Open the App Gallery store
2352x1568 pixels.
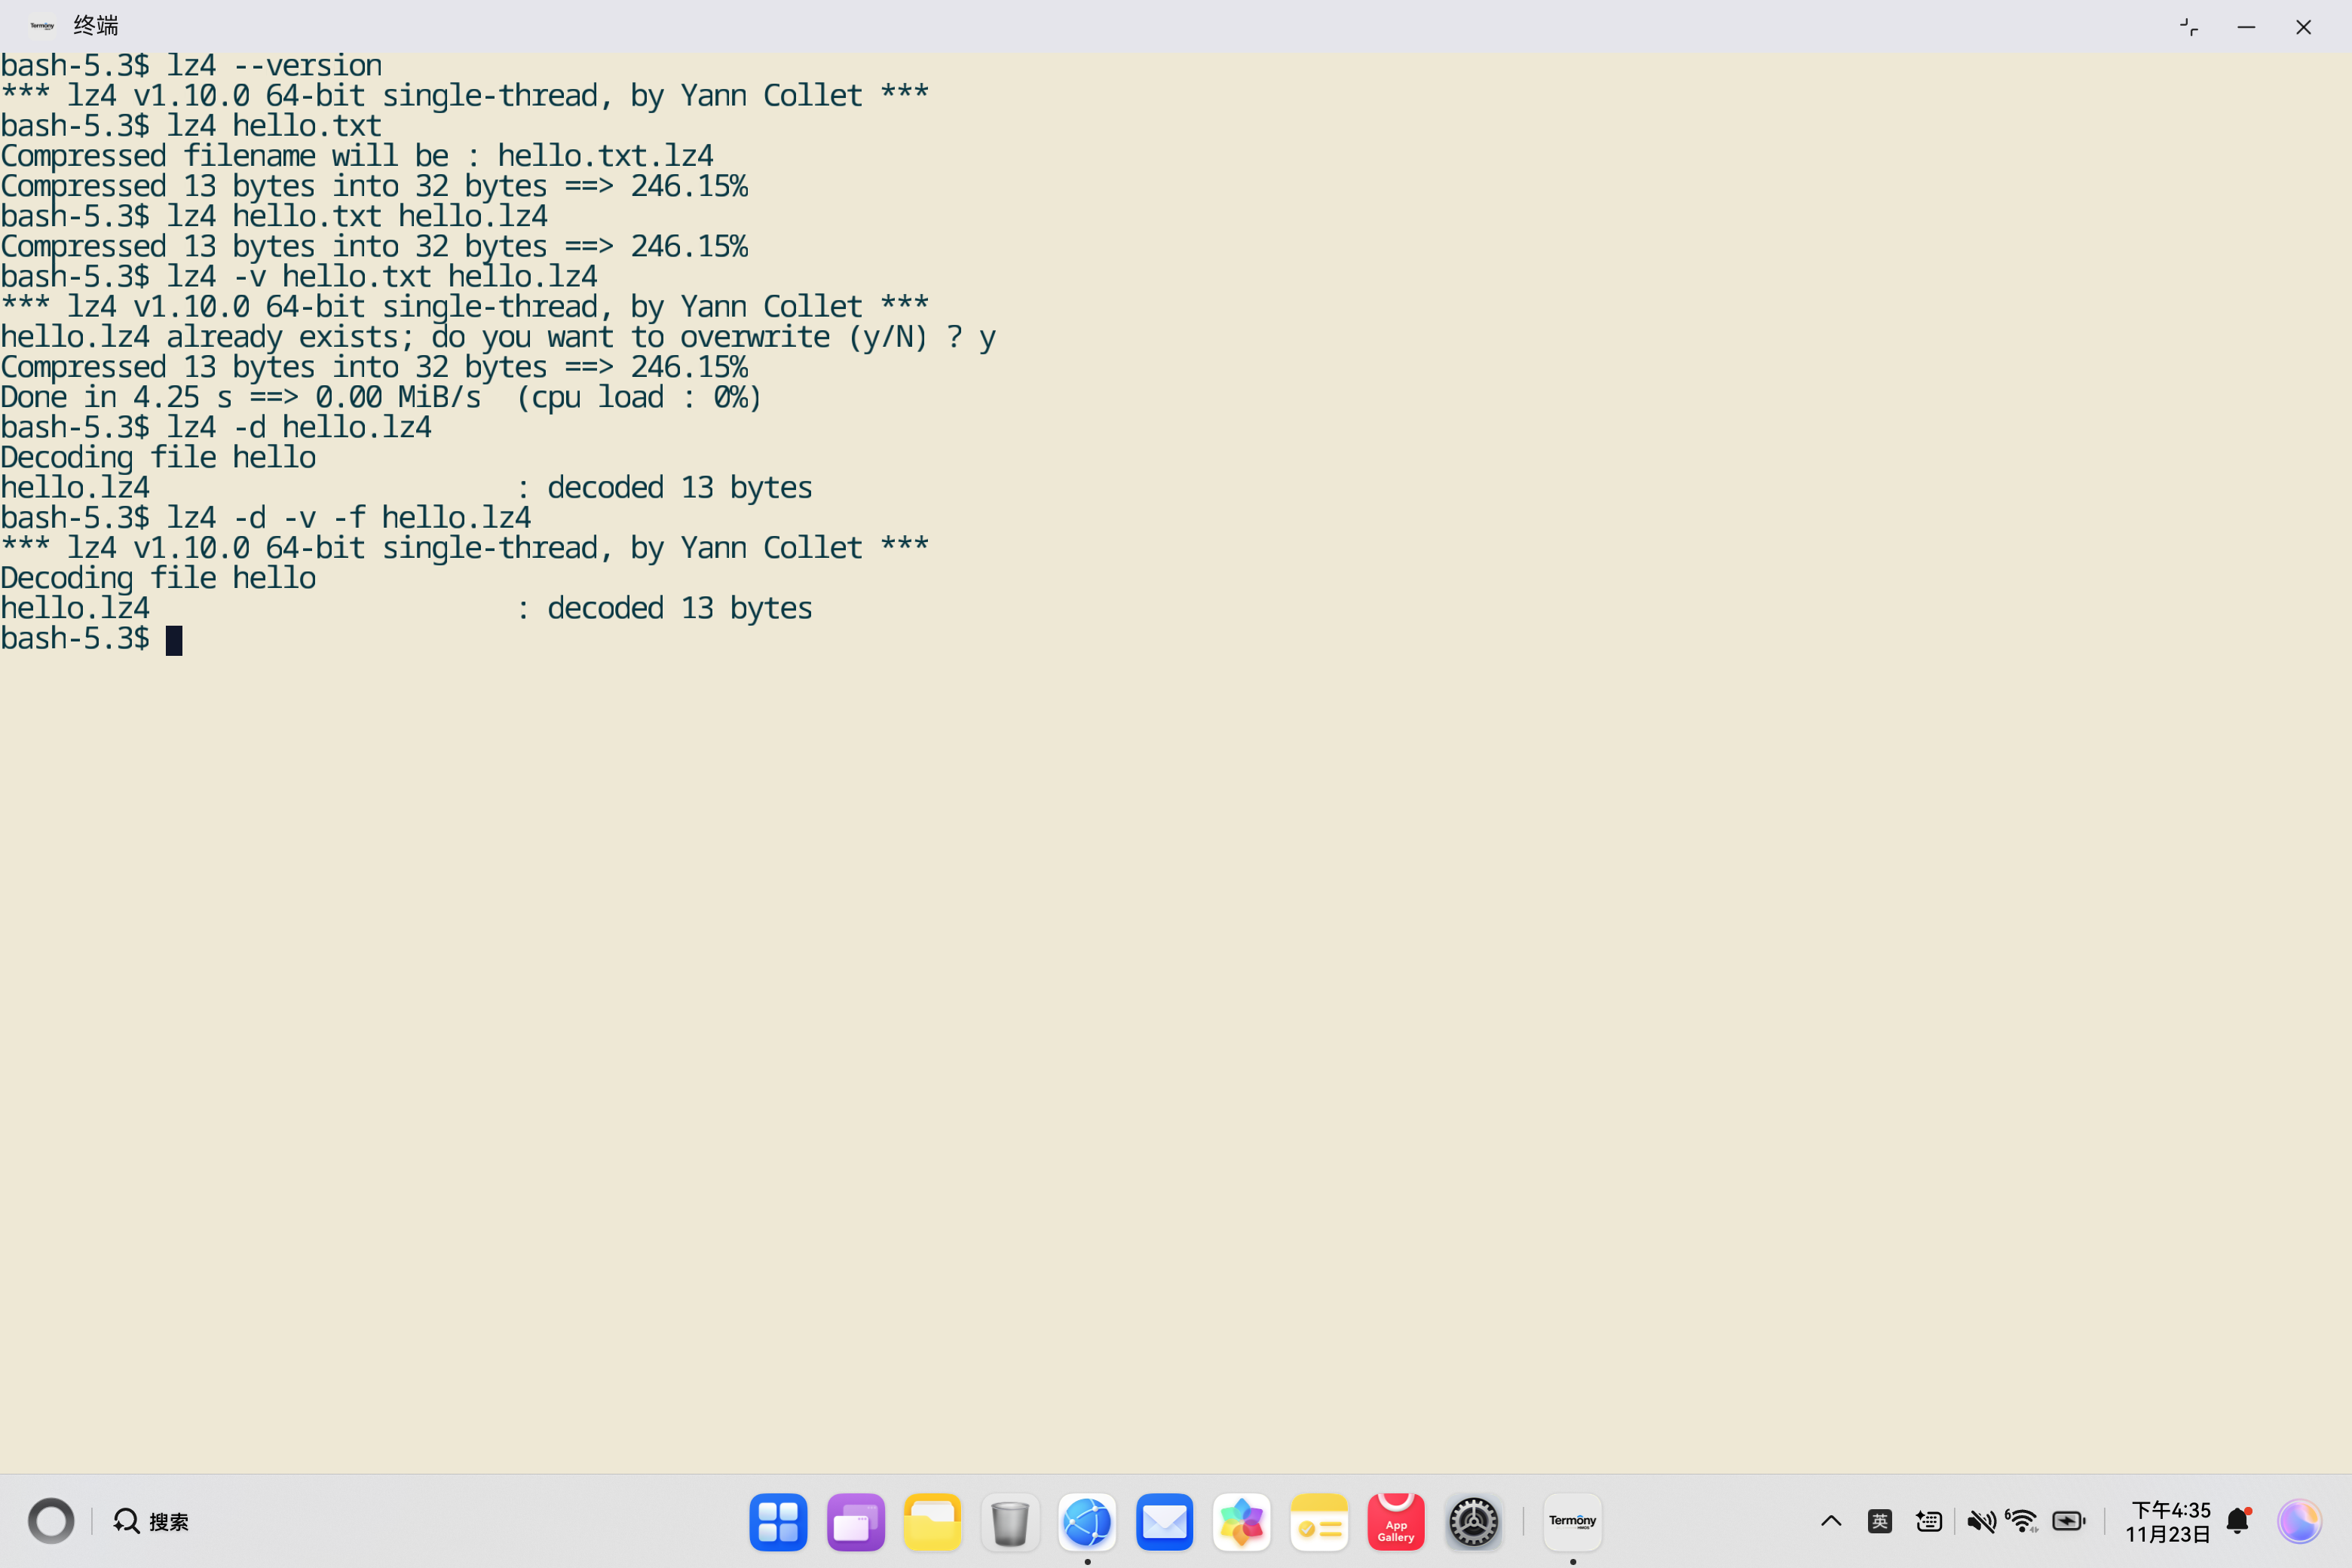point(1395,1521)
